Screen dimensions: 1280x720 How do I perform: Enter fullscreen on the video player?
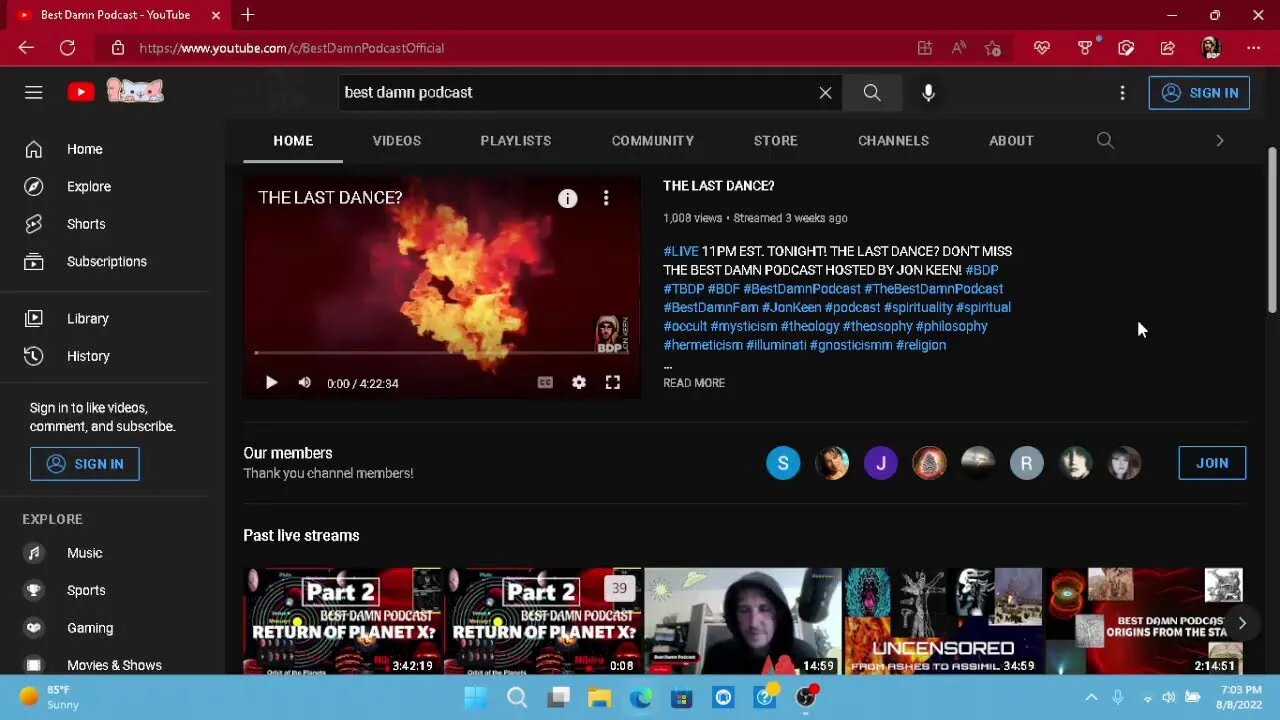[613, 382]
